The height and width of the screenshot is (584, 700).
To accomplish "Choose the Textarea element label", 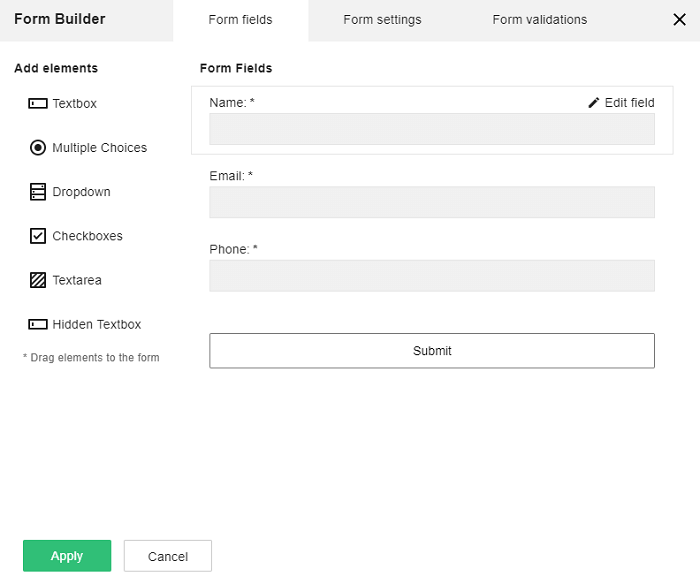I will (x=77, y=280).
